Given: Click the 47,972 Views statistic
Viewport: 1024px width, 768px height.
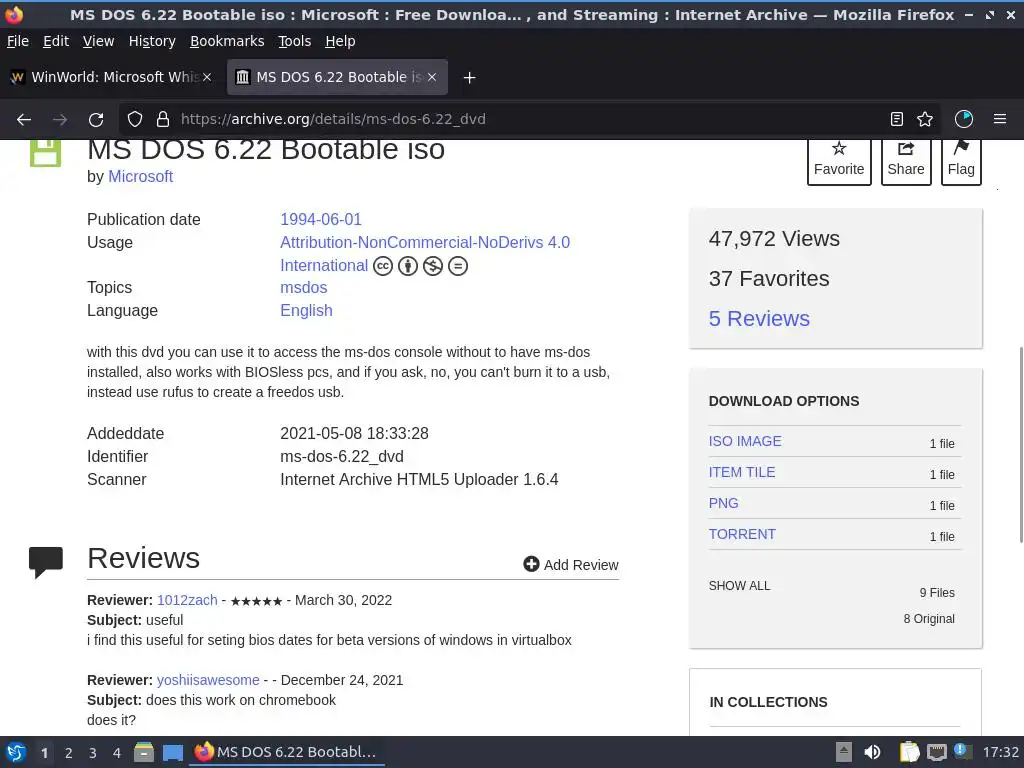Looking at the screenshot, I should [x=774, y=239].
